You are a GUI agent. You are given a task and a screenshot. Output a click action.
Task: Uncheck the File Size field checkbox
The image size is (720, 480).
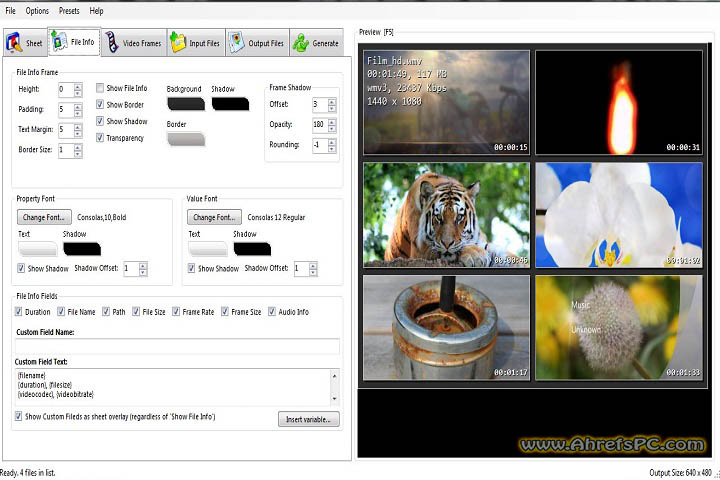[136, 311]
